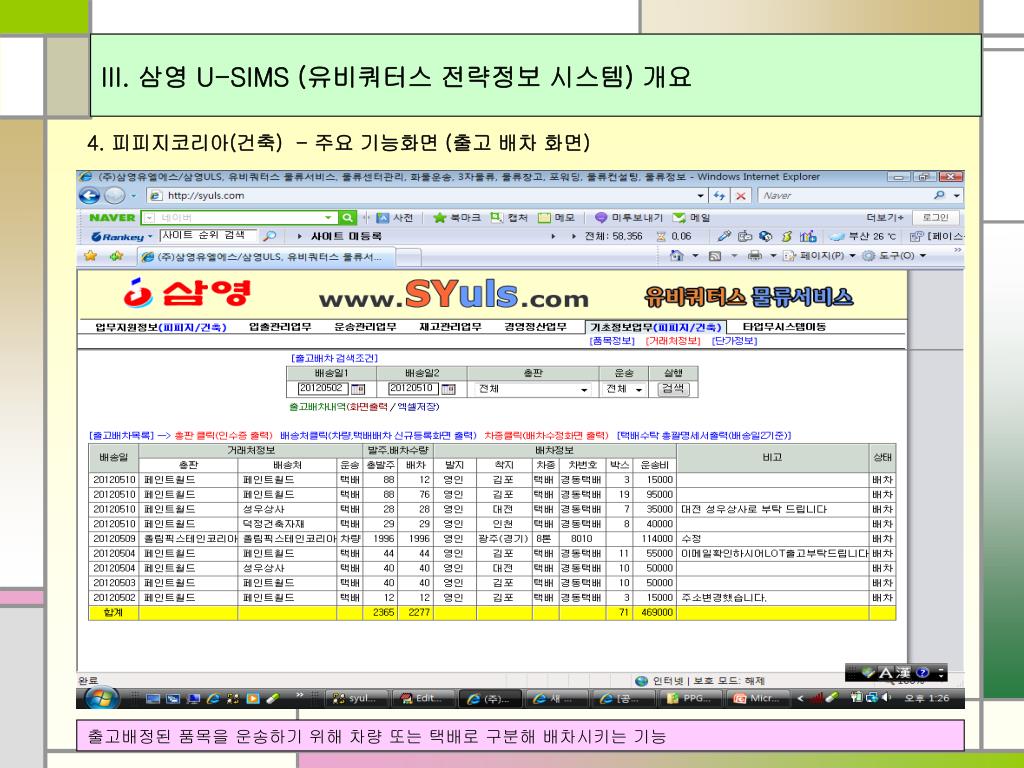Click the browser Forward arrow button

click(x=114, y=195)
